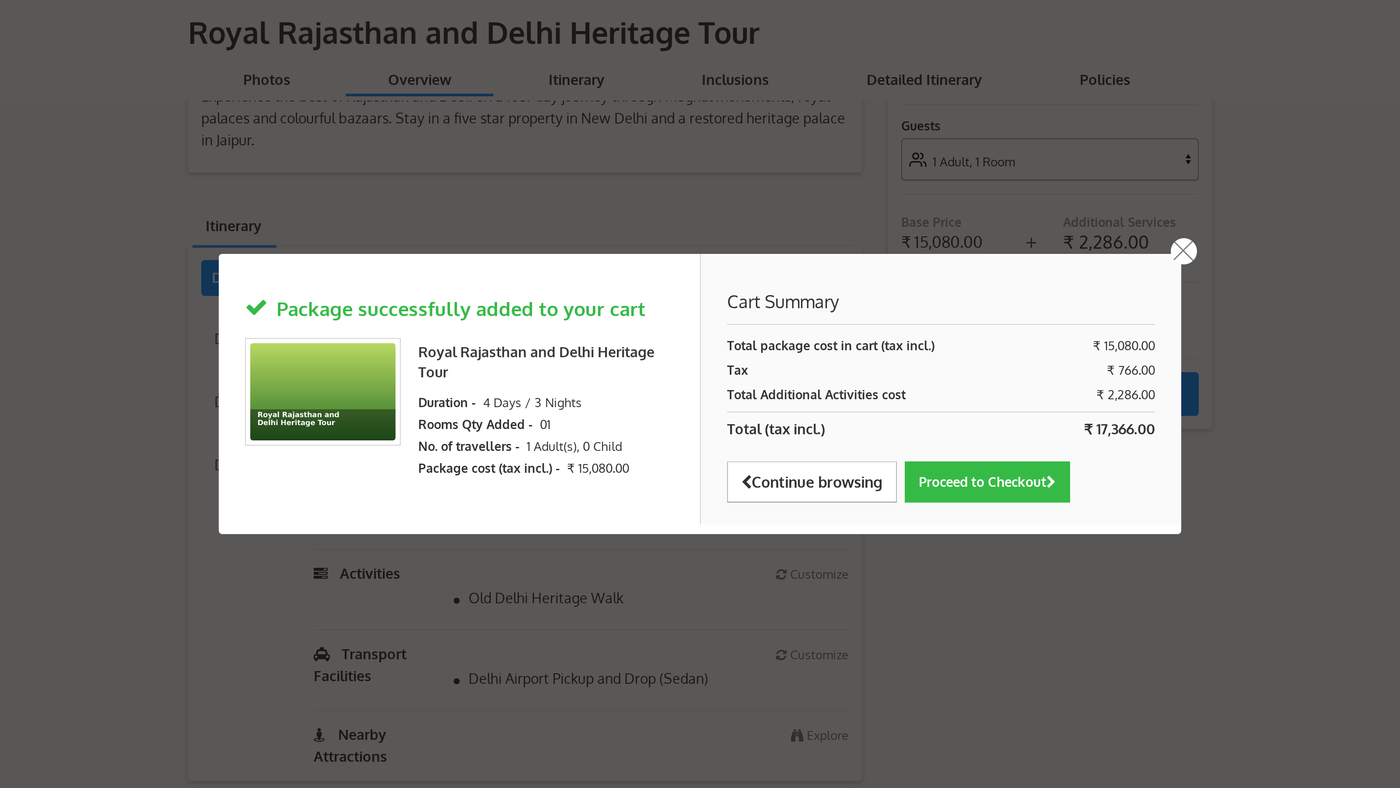This screenshot has height=788, width=1400.
Task: Click the binoculars Explore icon
Action: click(797, 735)
